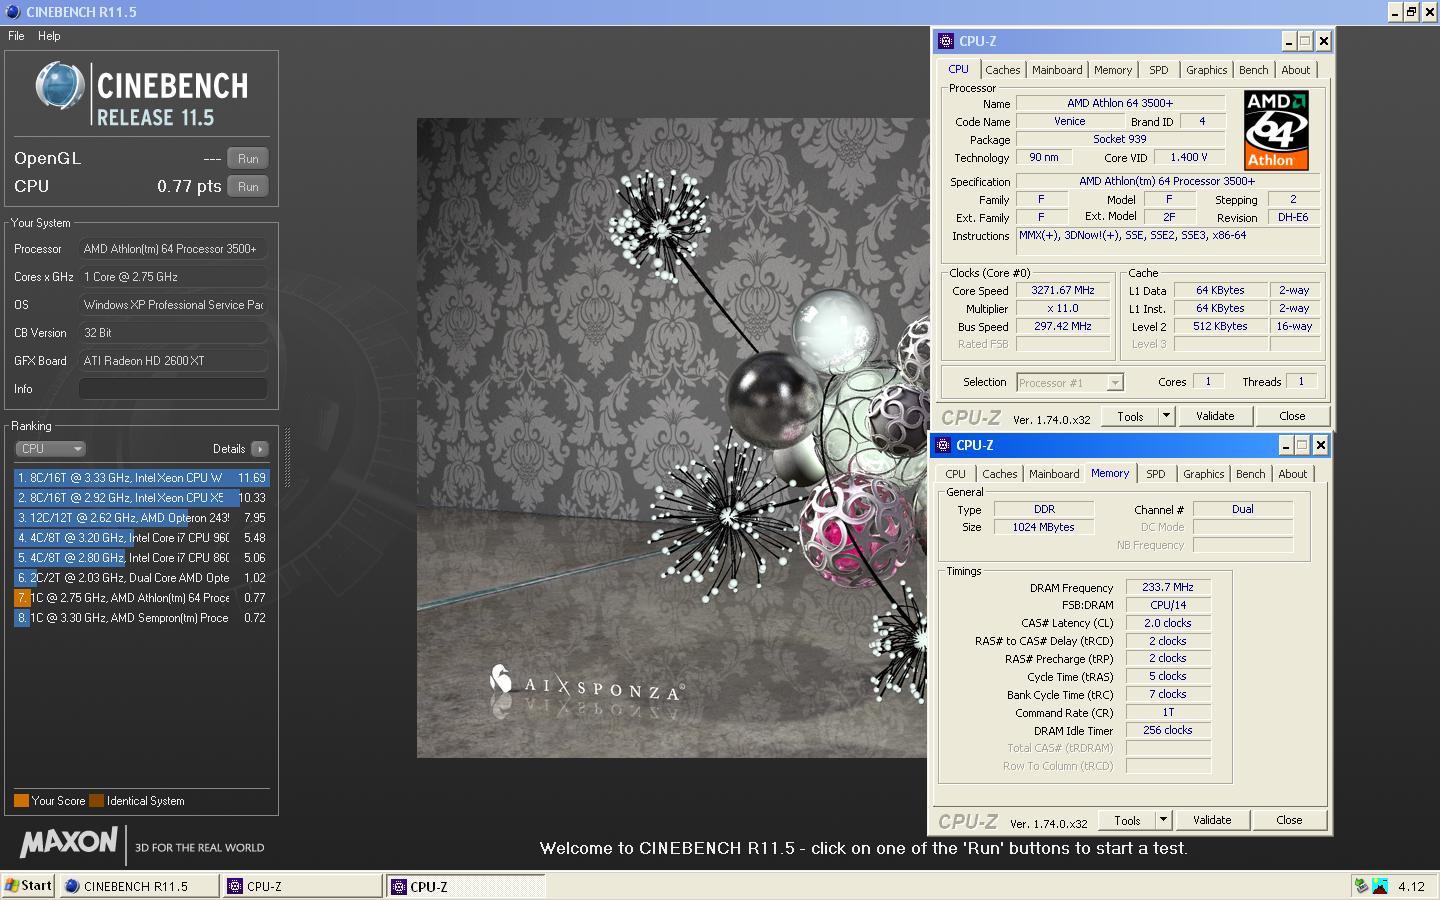The height and width of the screenshot is (900, 1440).
Task: Select ranking row 2 Intel Xeon 10.33
Action: coord(141,498)
